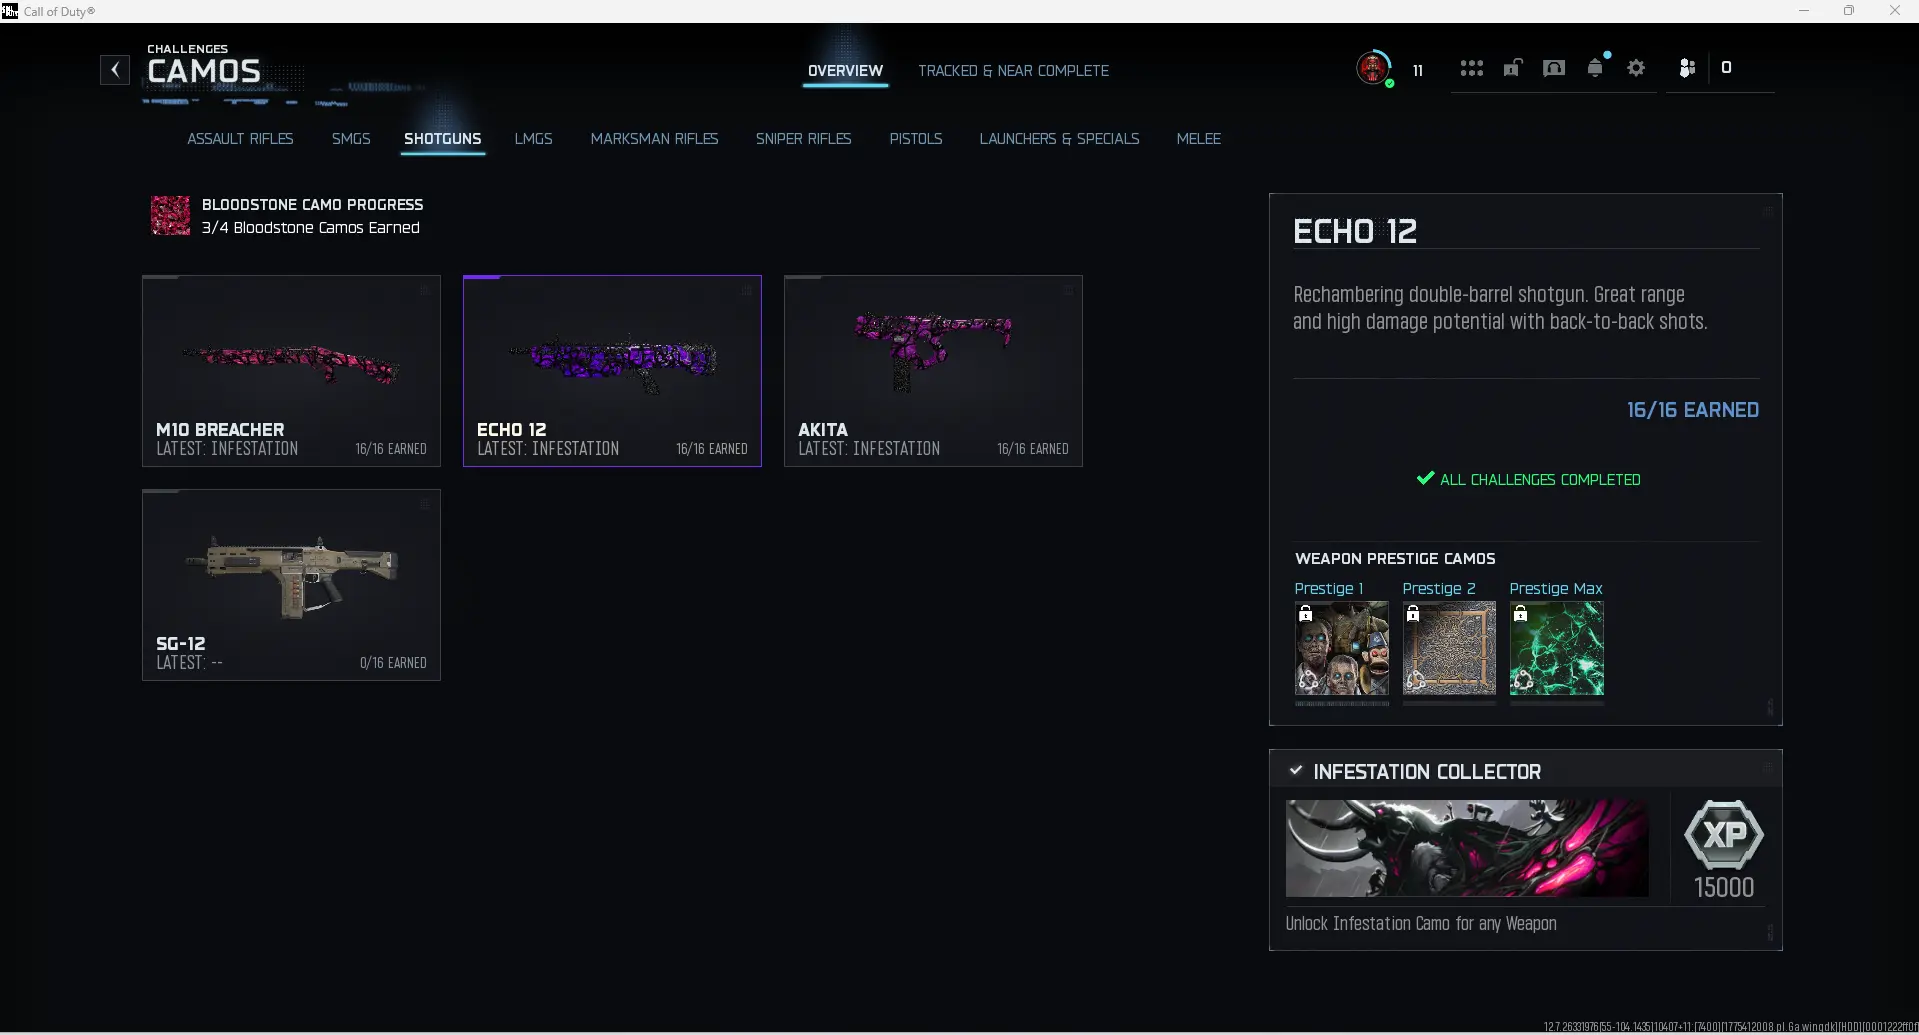Click the Infestation Collector banner image
Viewport: 1919px width, 1035px height.
pos(1467,848)
